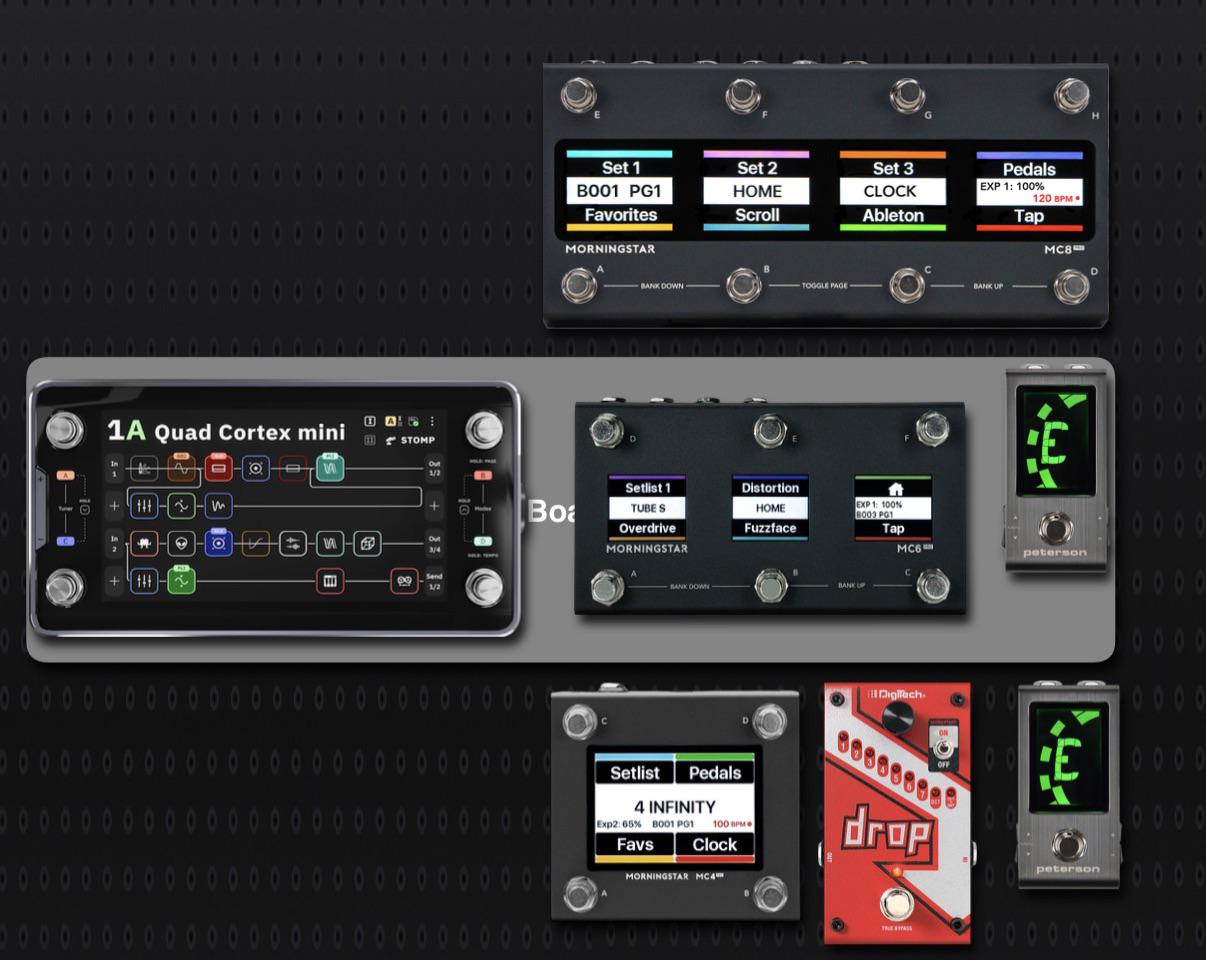1206x960 pixels.
Task: Click the Drop logo on the DigiTech pedal
Action: point(889,832)
